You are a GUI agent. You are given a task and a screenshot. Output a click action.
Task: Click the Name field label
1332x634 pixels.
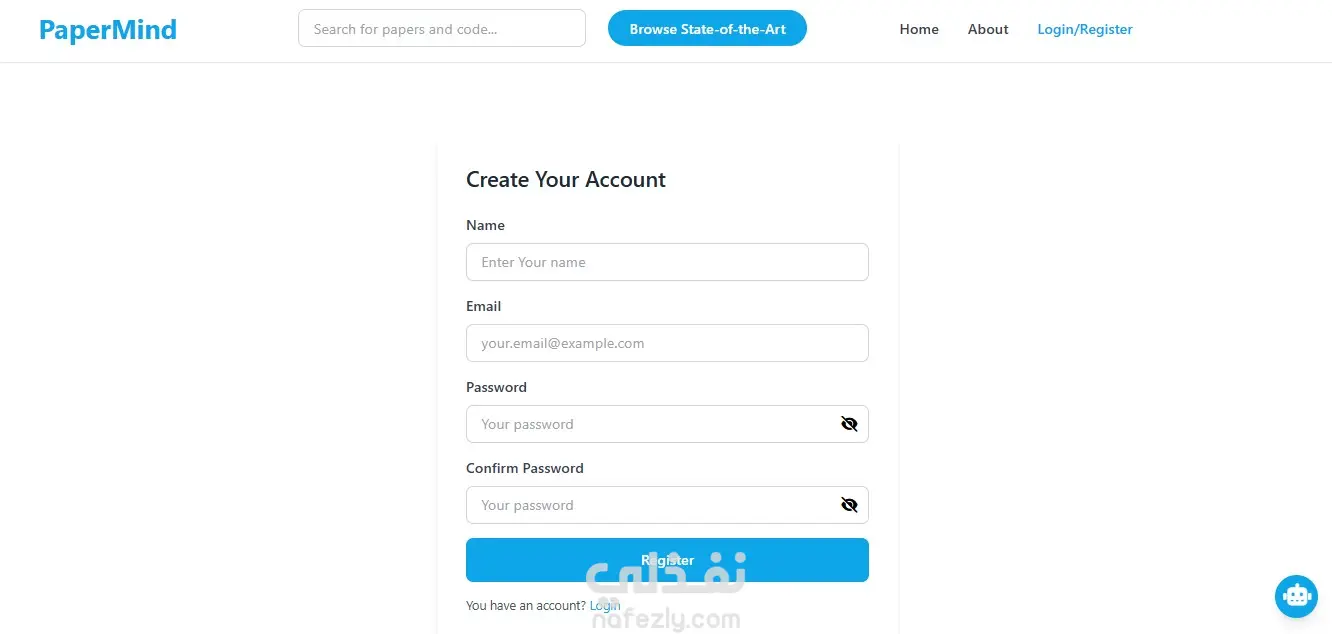pos(485,225)
